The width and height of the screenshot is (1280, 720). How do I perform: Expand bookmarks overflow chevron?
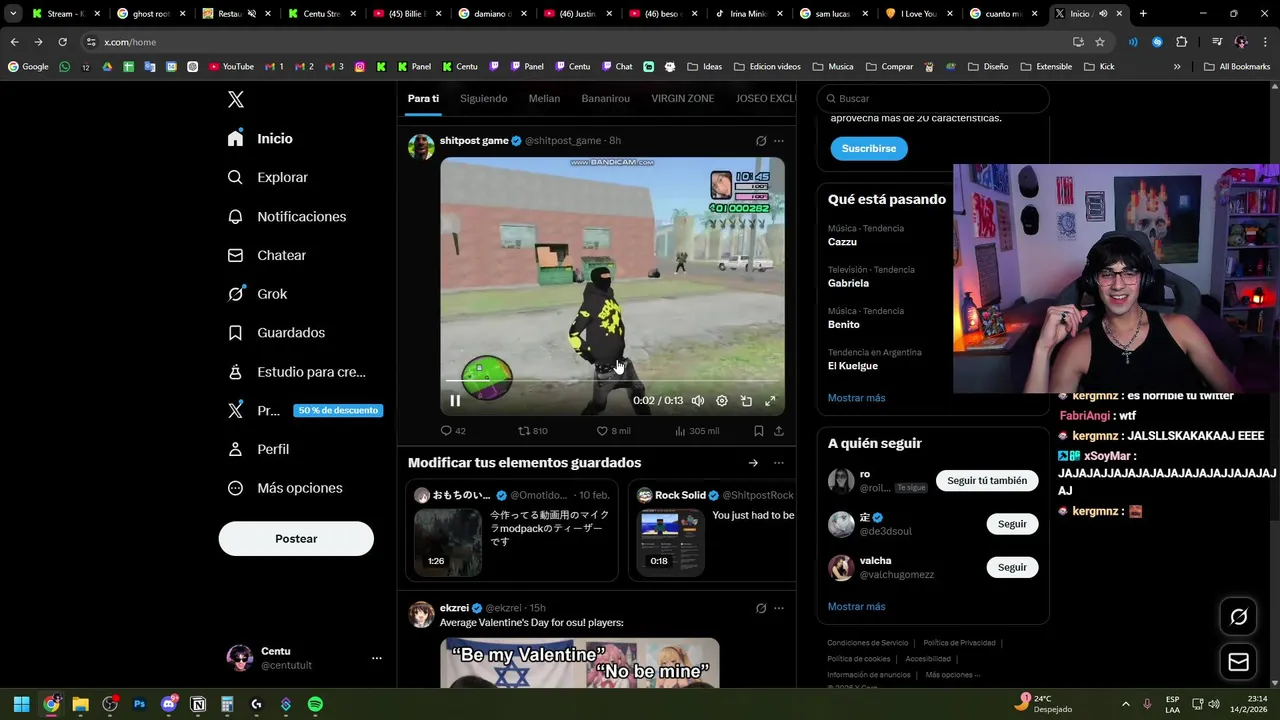[1177, 67]
